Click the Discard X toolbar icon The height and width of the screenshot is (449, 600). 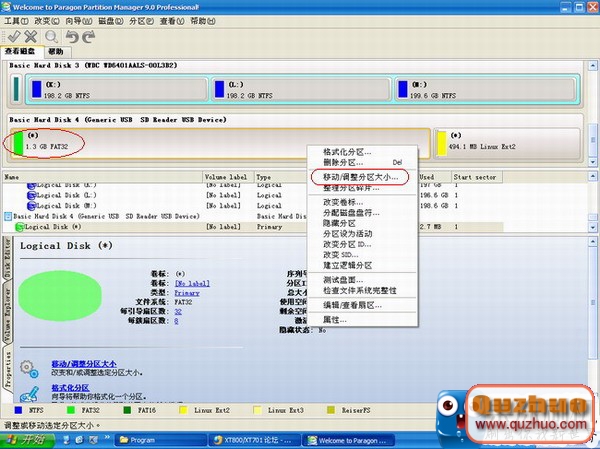[28, 36]
